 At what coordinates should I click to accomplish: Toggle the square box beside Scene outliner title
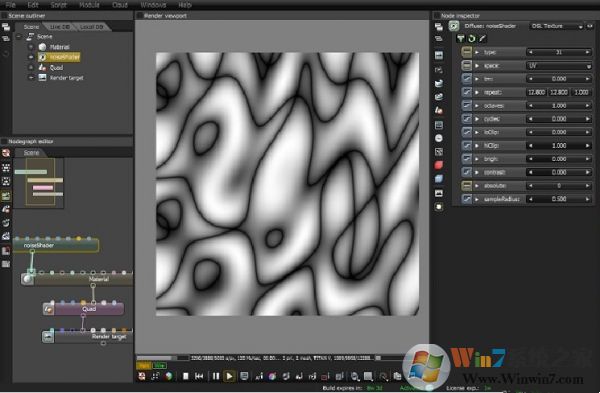[x=4, y=16]
